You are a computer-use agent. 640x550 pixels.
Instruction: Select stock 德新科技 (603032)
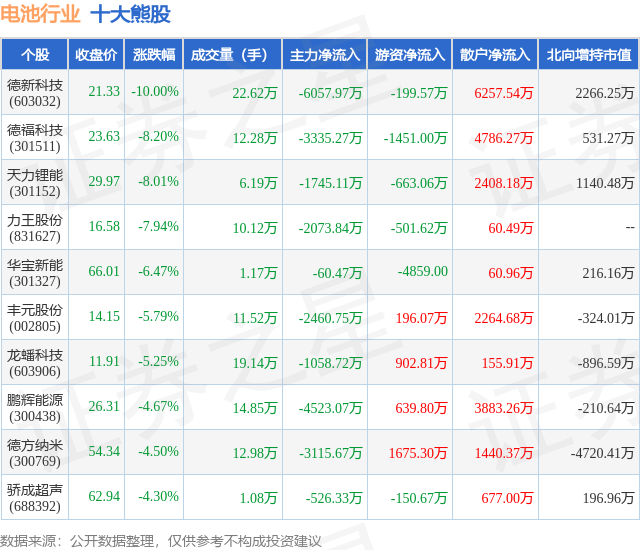coord(35,93)
